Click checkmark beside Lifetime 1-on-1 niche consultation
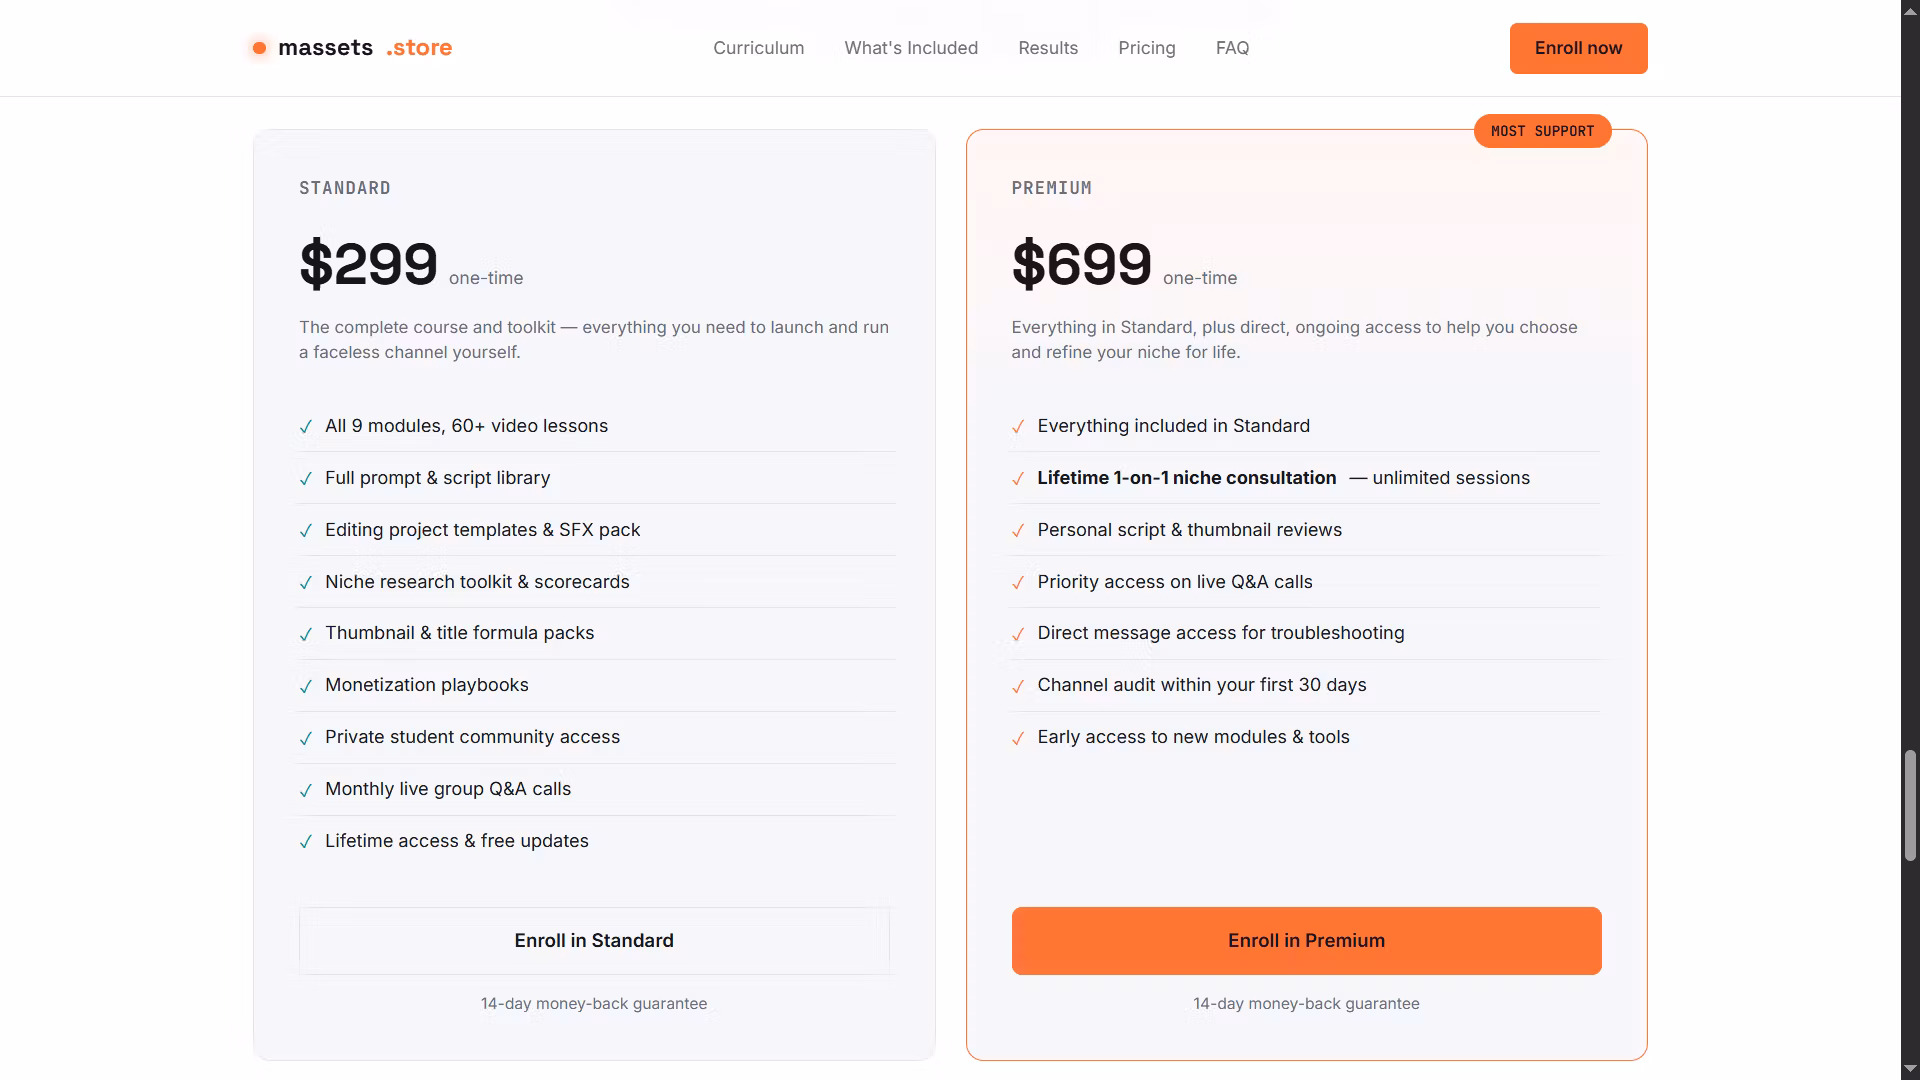 [1018, 479]
